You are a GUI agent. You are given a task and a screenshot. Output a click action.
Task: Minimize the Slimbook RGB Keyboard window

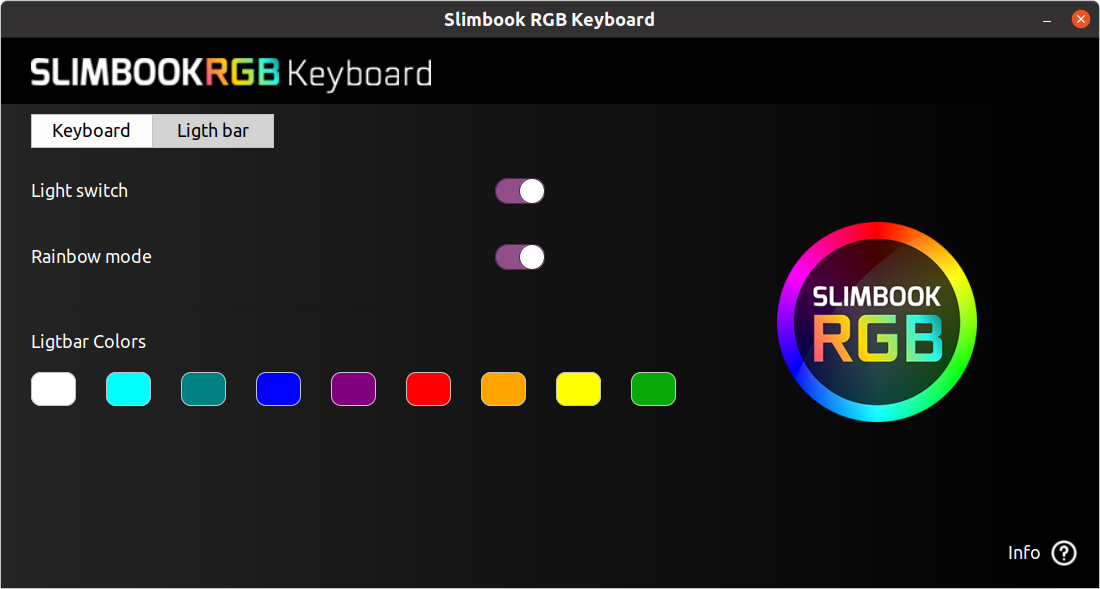pyautogui.click(x=1048, y=19)
